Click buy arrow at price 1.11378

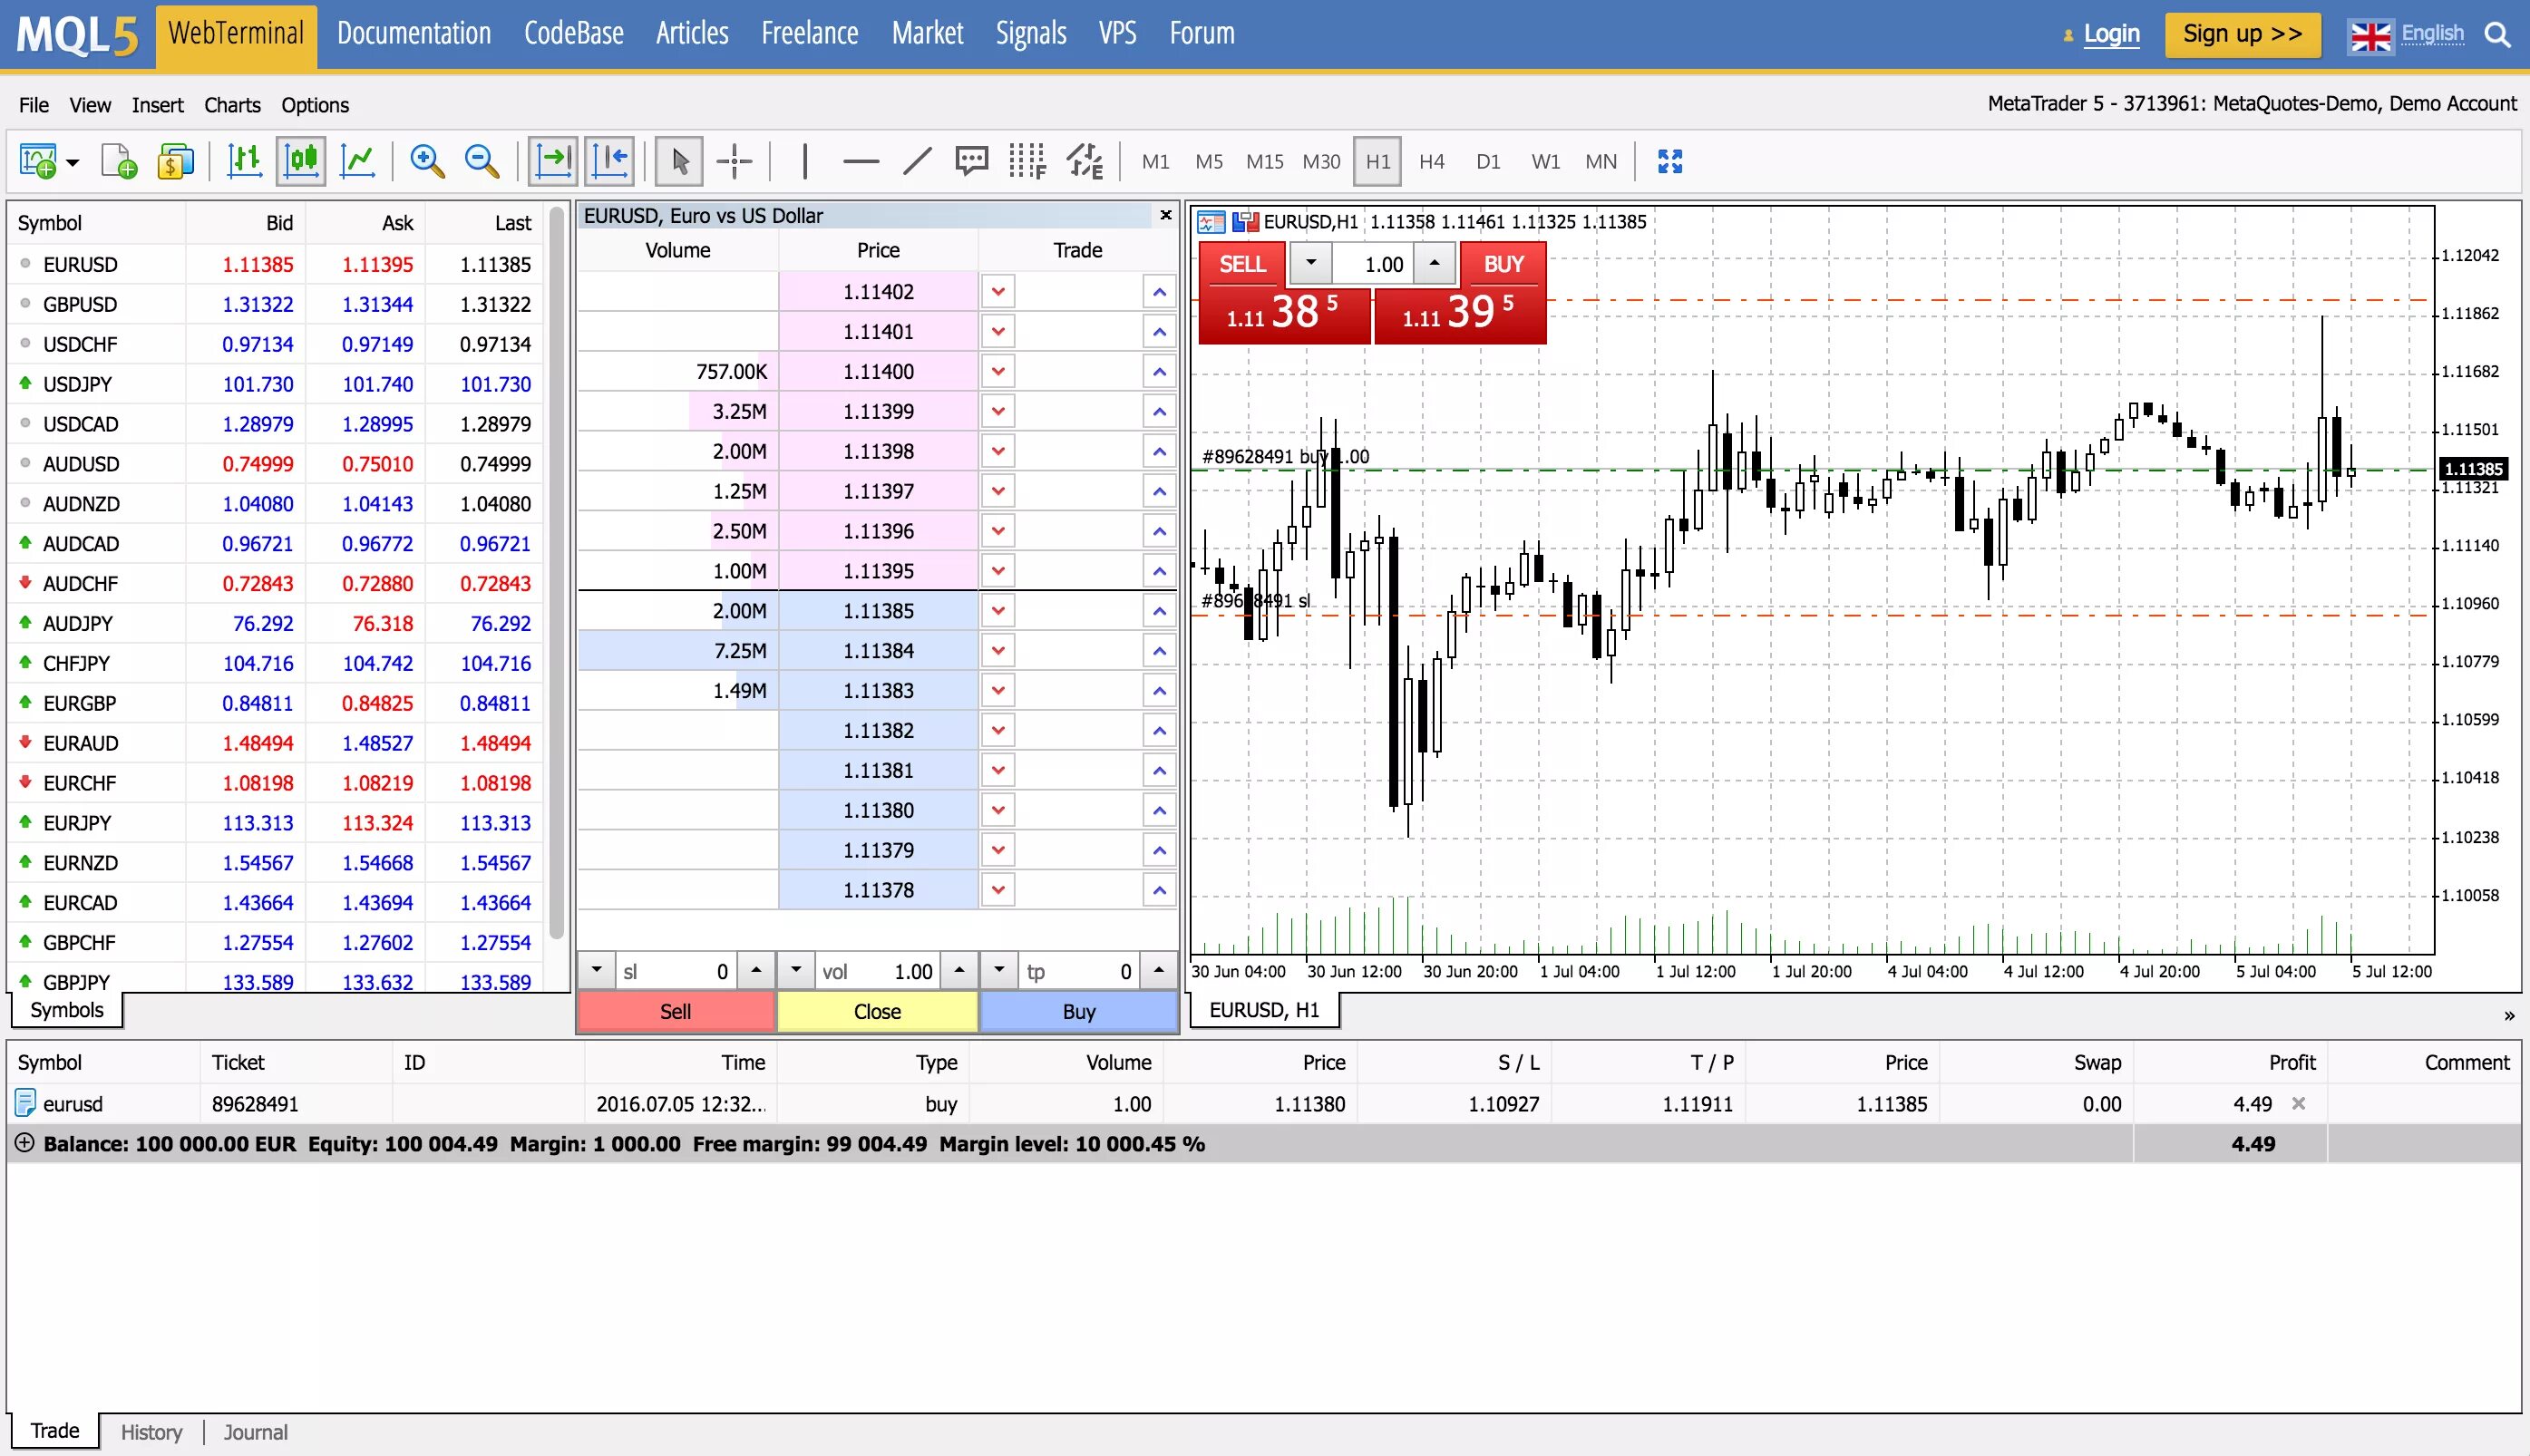(x=1159, y=890)
